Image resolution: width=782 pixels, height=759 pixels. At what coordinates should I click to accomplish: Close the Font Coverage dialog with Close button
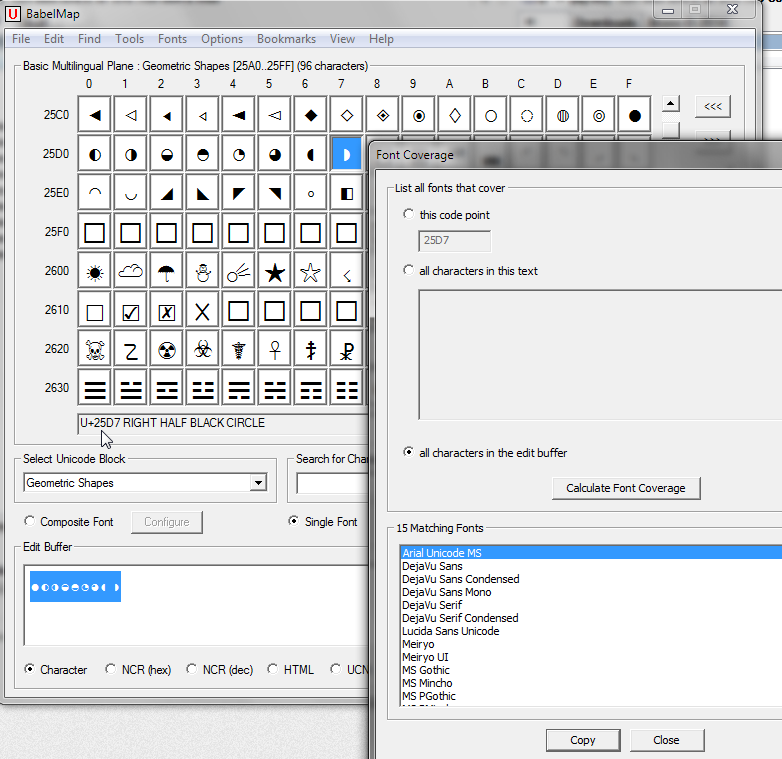[667, 740]
